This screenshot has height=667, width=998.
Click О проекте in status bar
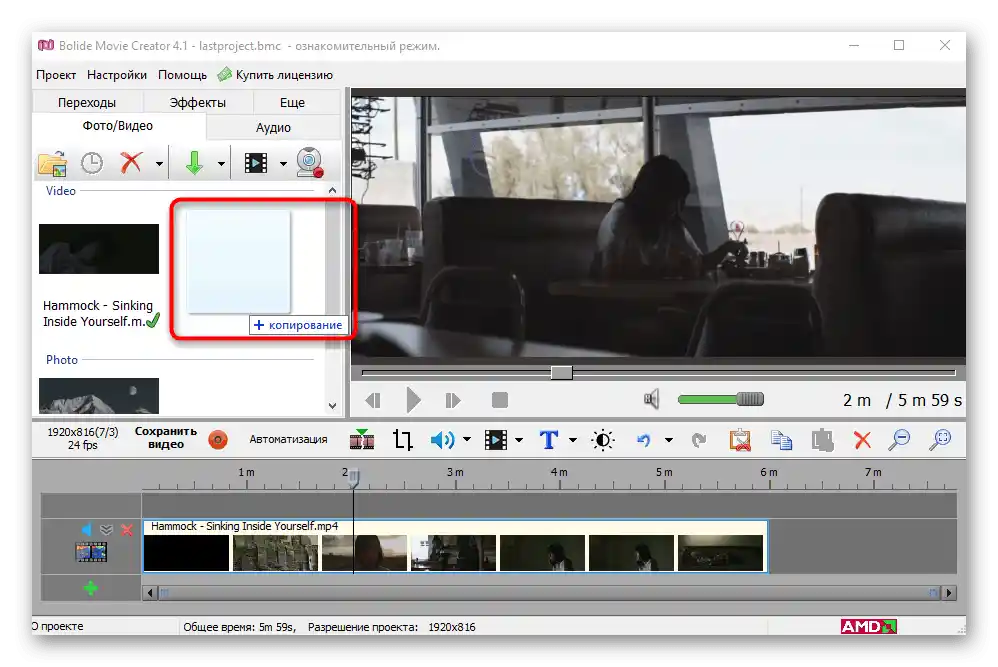tap(58, 626)
